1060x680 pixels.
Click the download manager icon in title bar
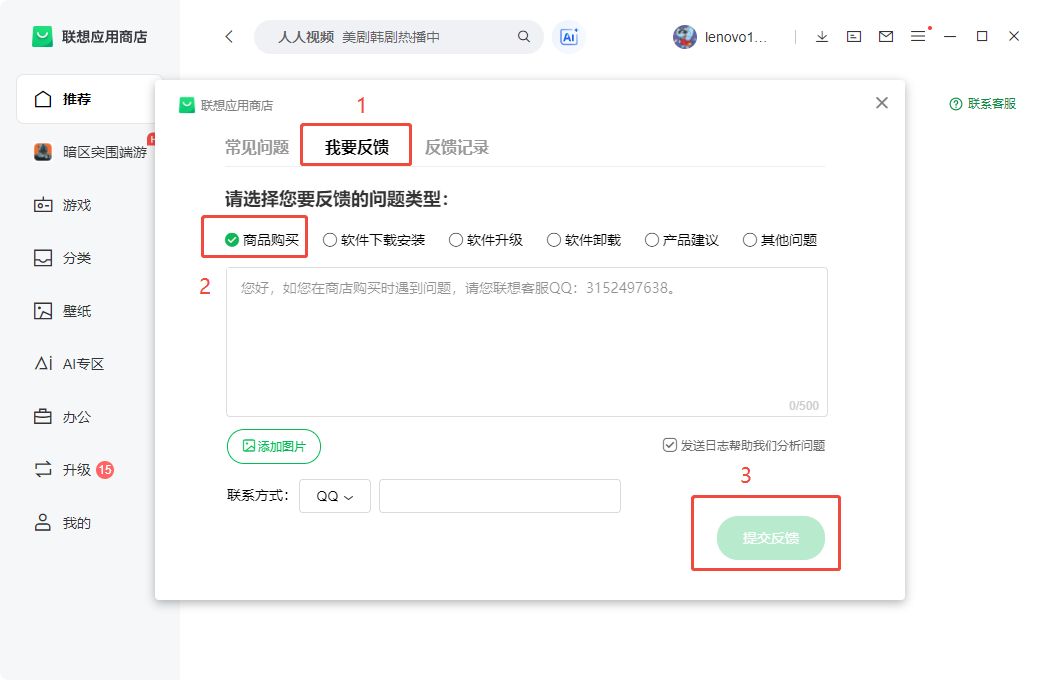[822, 35]
